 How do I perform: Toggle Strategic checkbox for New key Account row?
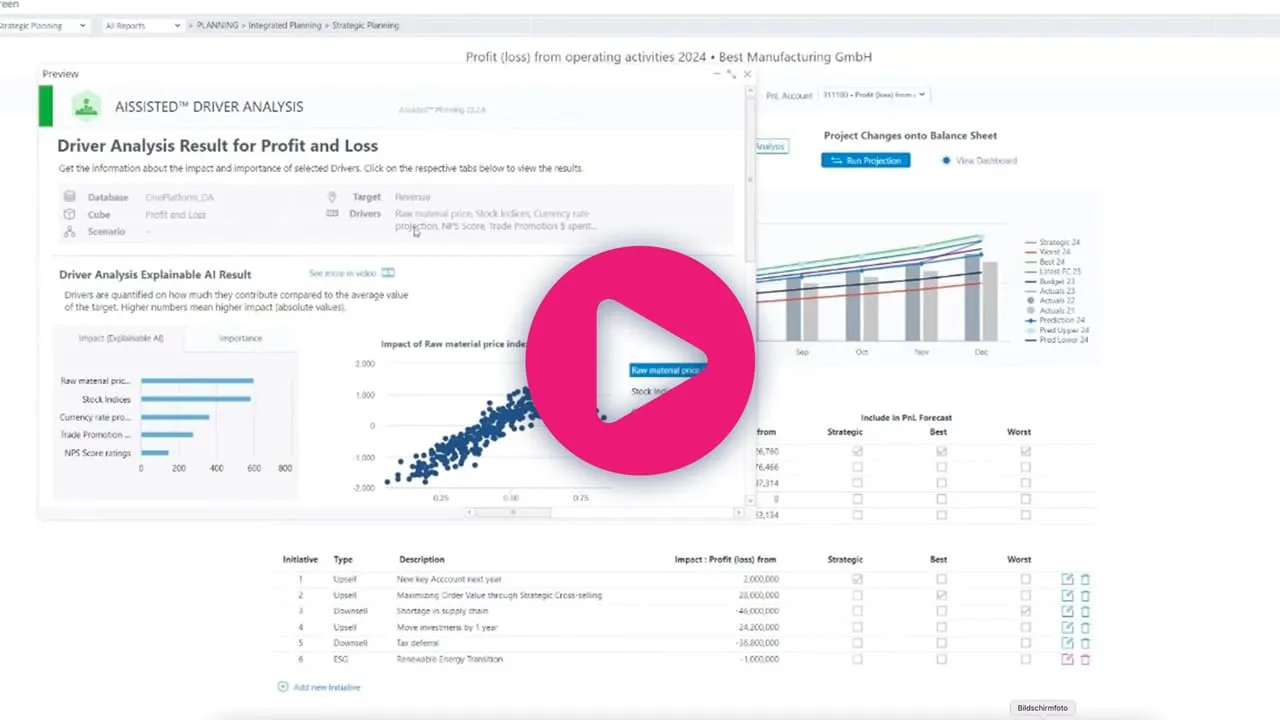tap(857, 579)
